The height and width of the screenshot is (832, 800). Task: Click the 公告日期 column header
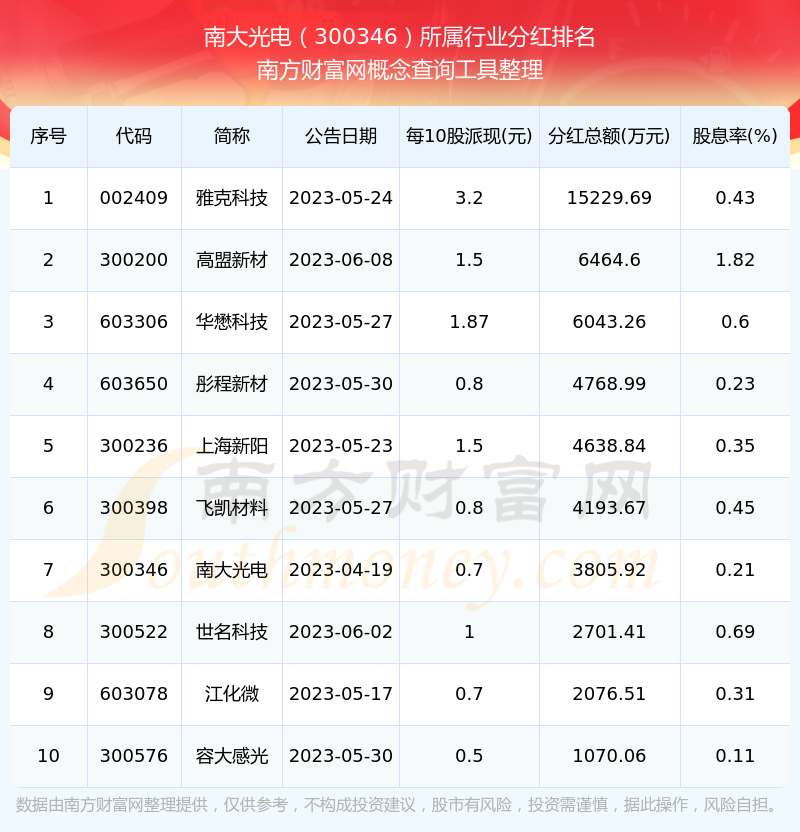coord(341,136)
